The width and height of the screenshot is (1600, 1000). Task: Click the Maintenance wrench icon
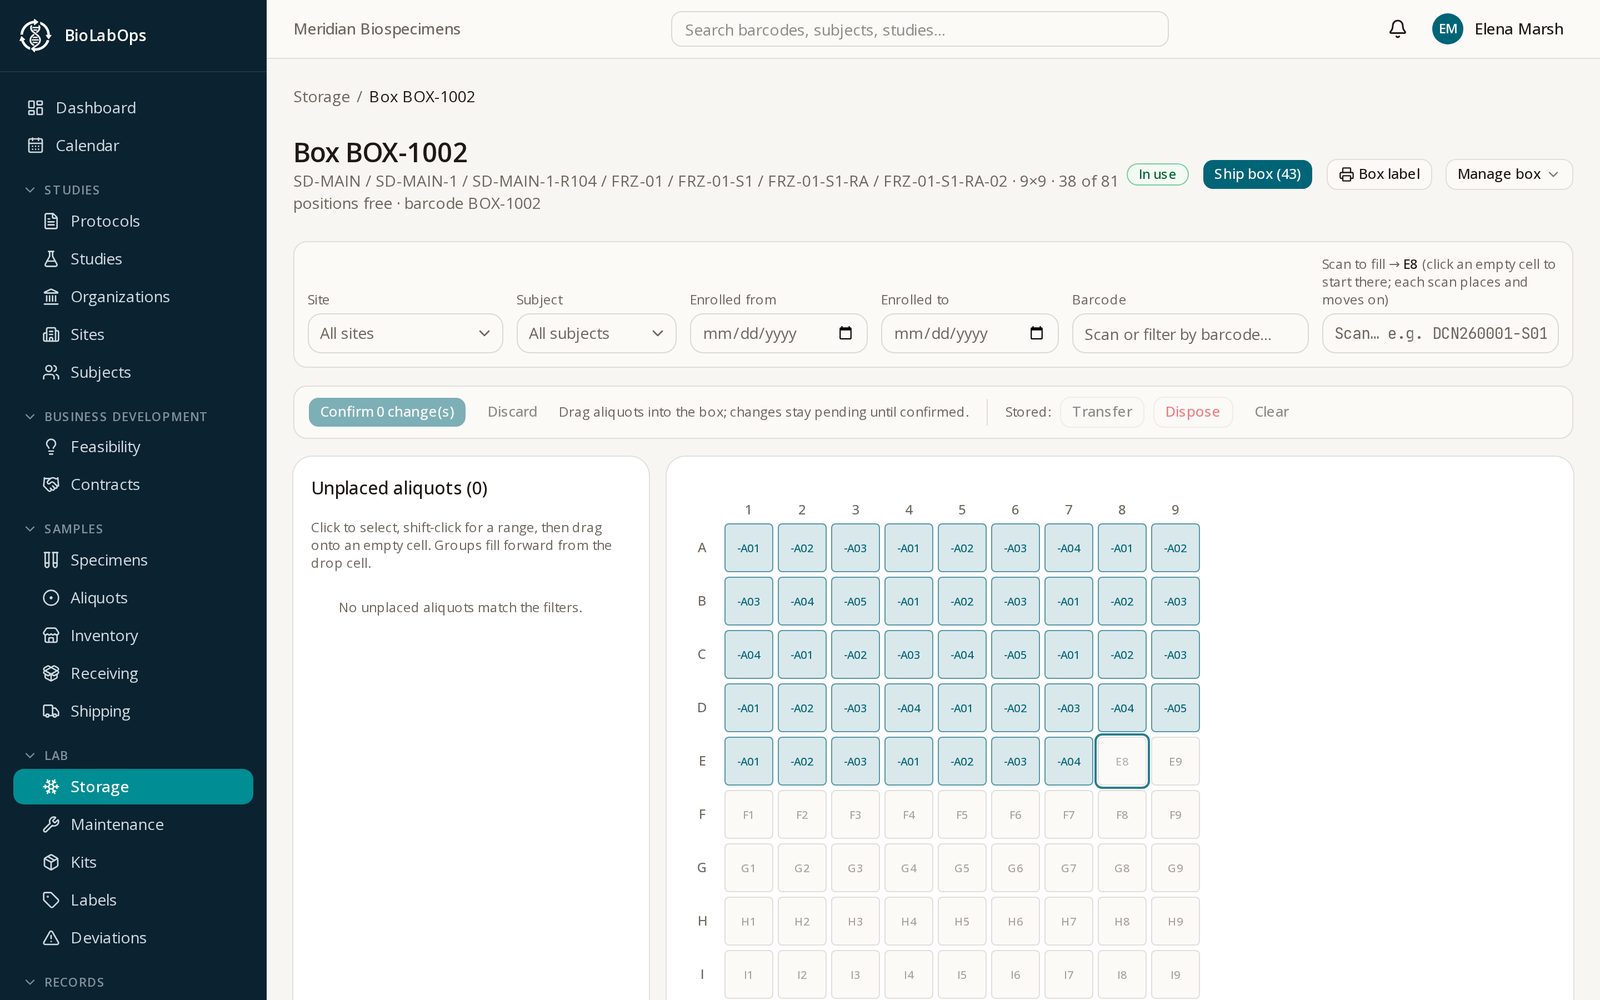51,825
